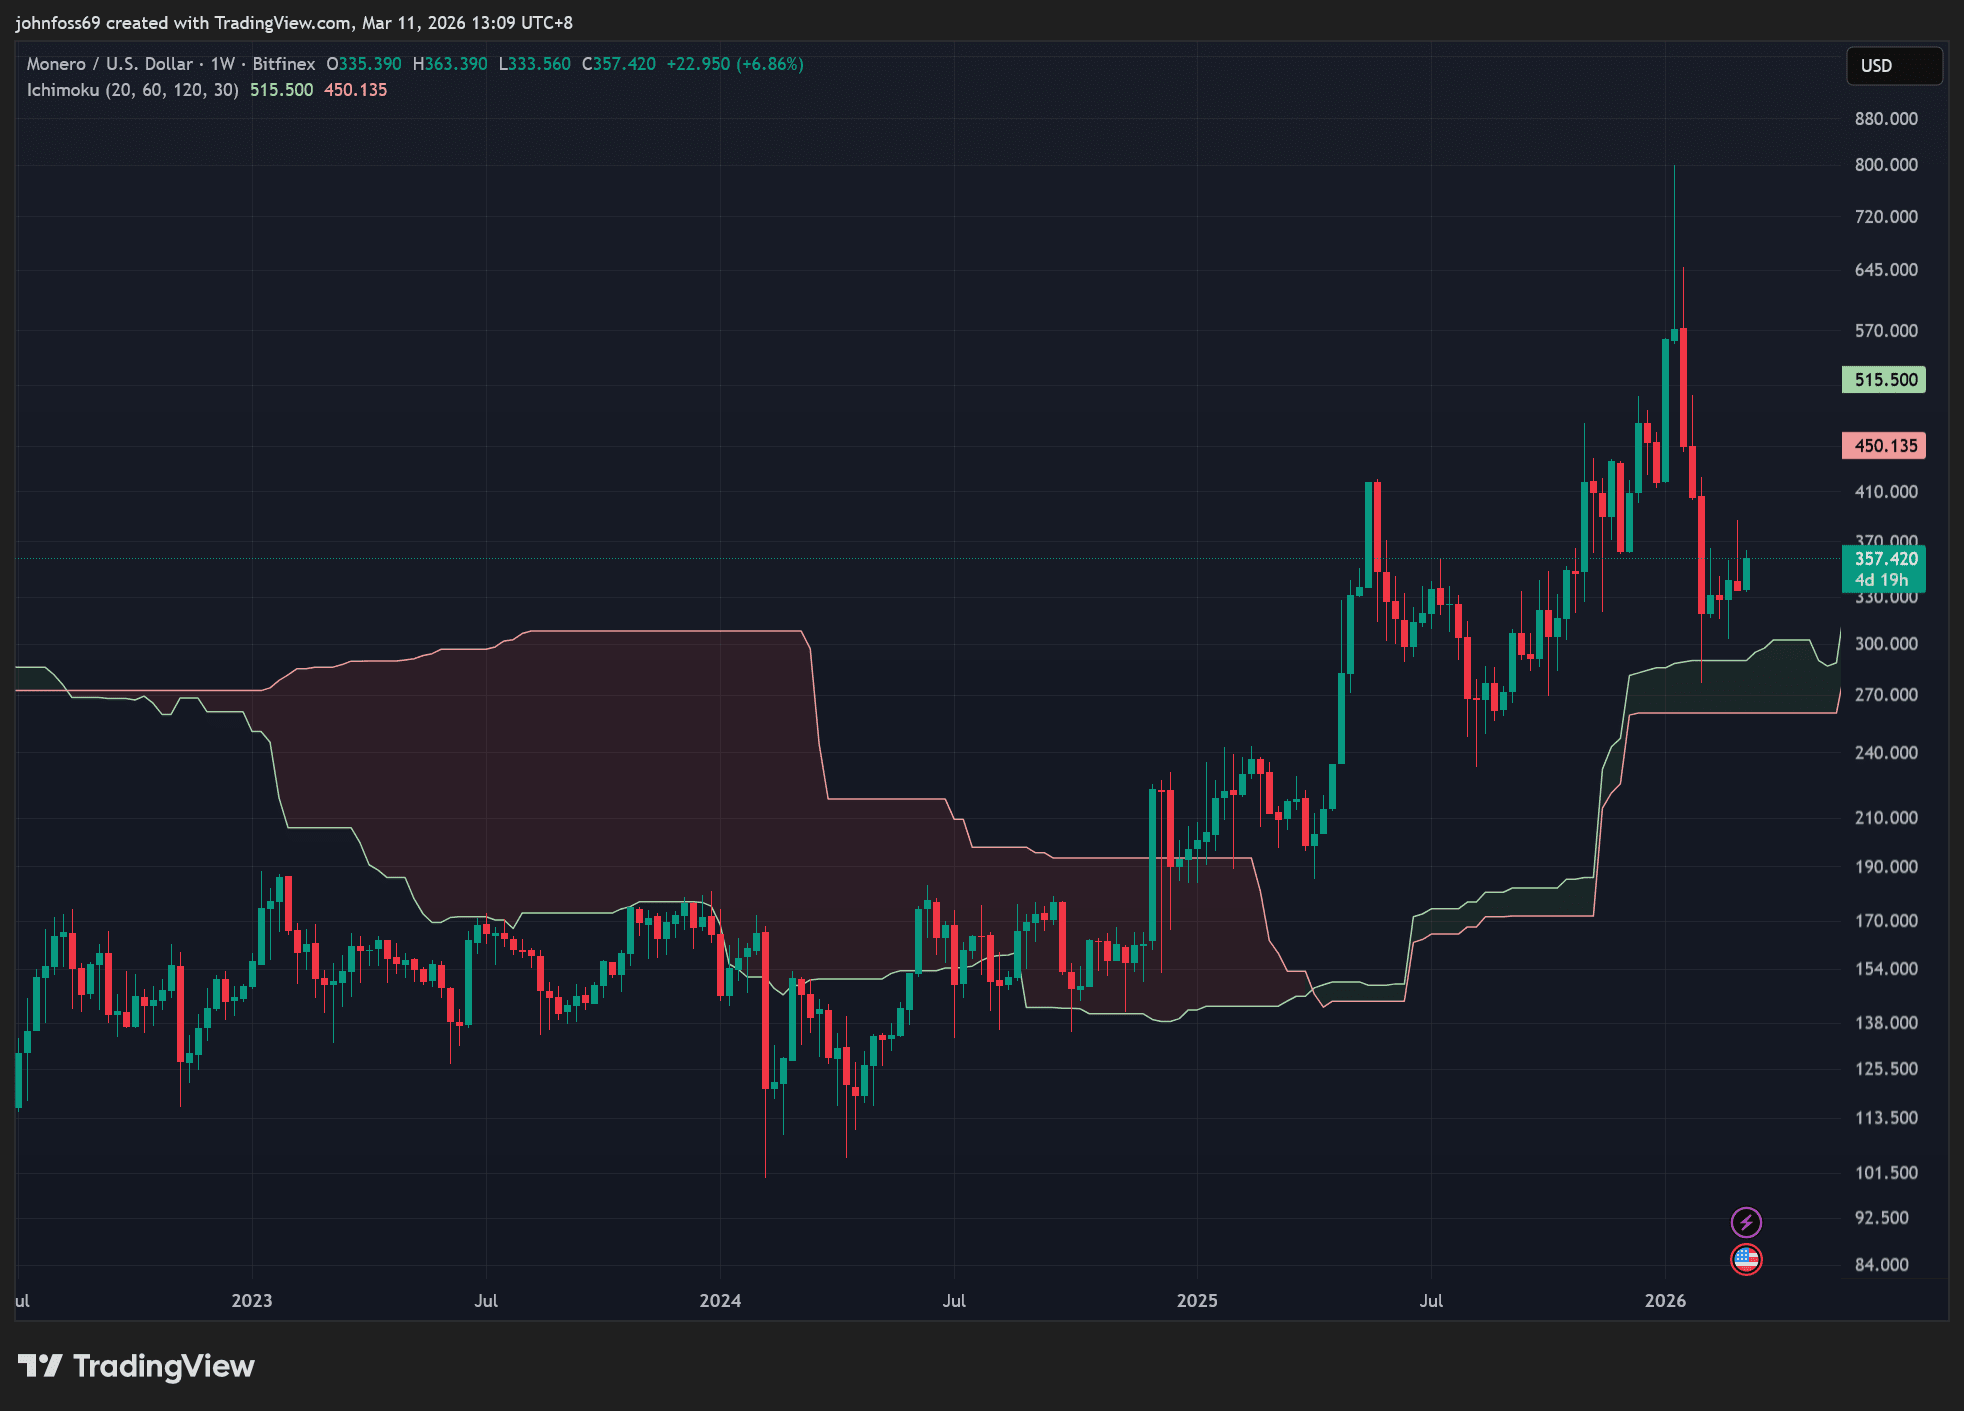Click the +22.950 (+6.86%) change value
Screen dimensions: 1964x1411
735,64
